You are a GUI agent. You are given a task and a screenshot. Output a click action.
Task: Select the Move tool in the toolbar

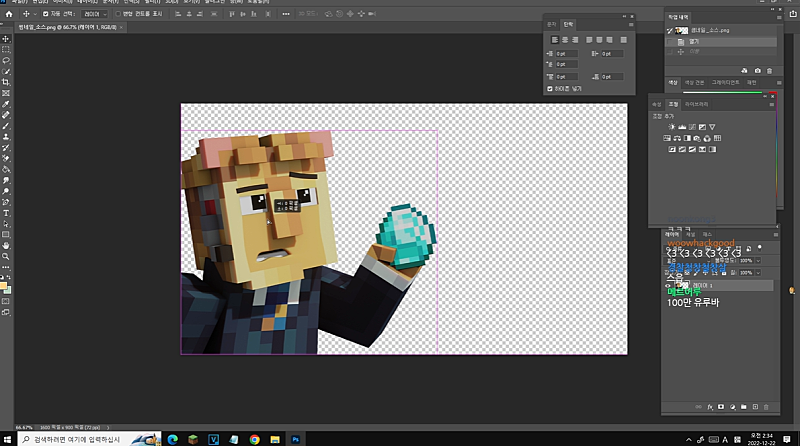tap(6, 39)
